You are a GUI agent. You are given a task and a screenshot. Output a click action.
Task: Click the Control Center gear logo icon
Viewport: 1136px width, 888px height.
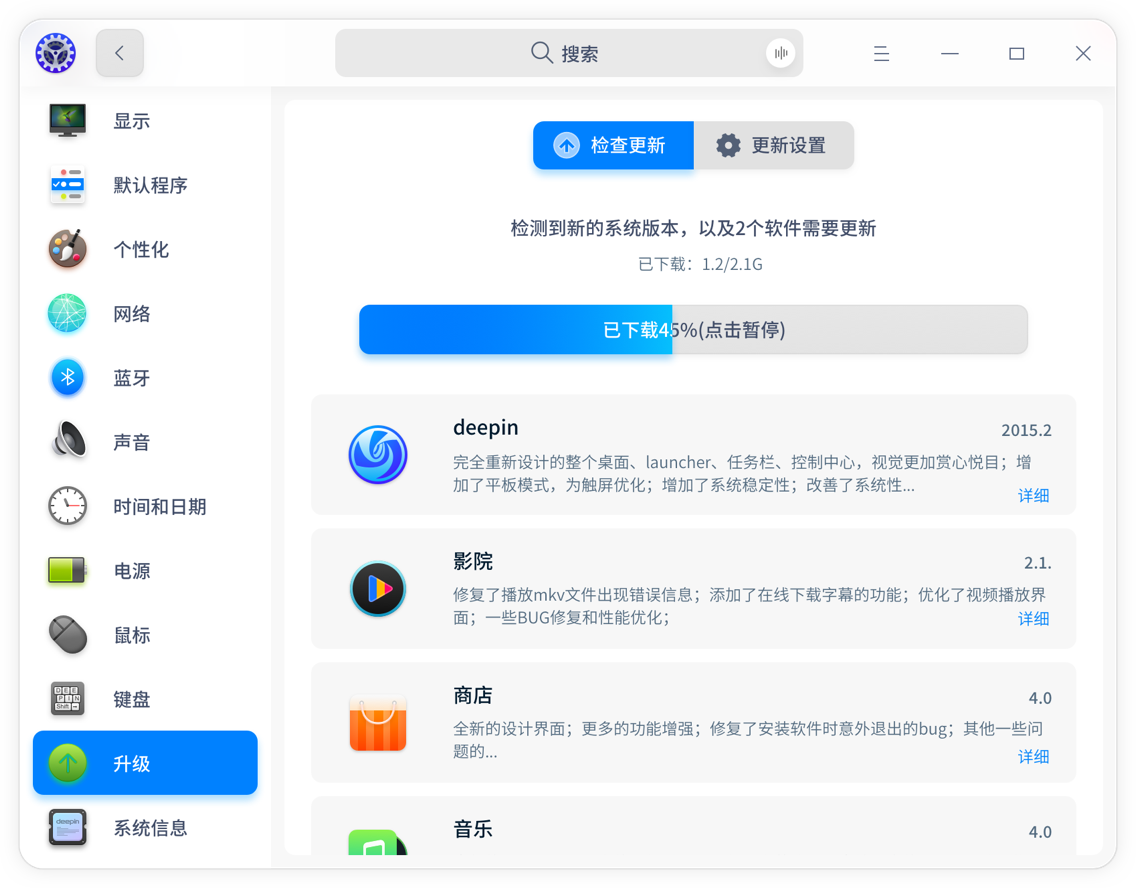click(x=56, y=53)
